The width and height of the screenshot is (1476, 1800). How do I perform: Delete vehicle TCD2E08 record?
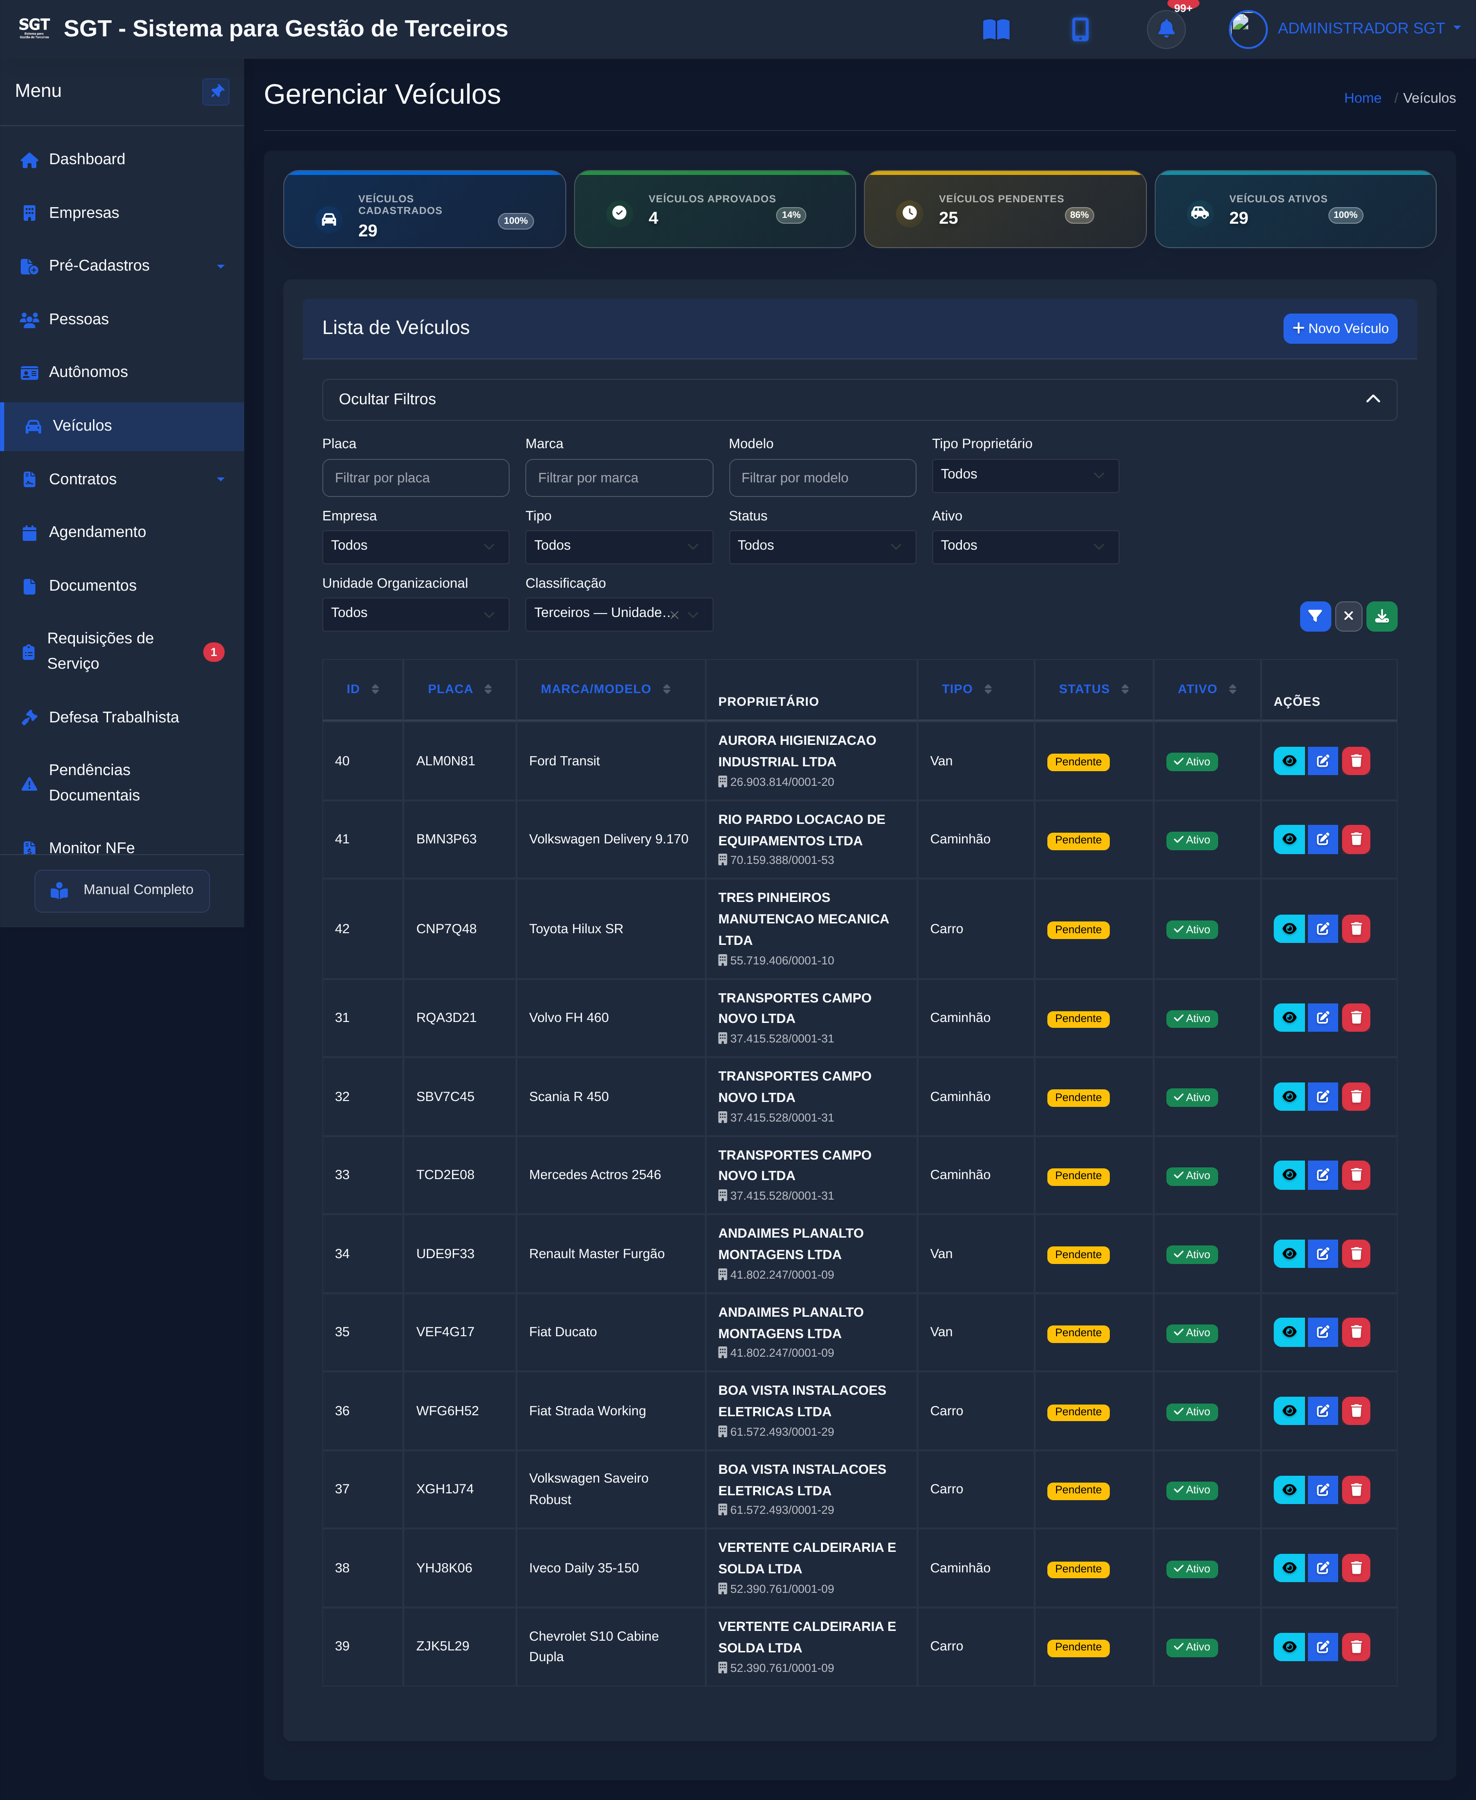pyautogui.click(x=1356, y=1175)
